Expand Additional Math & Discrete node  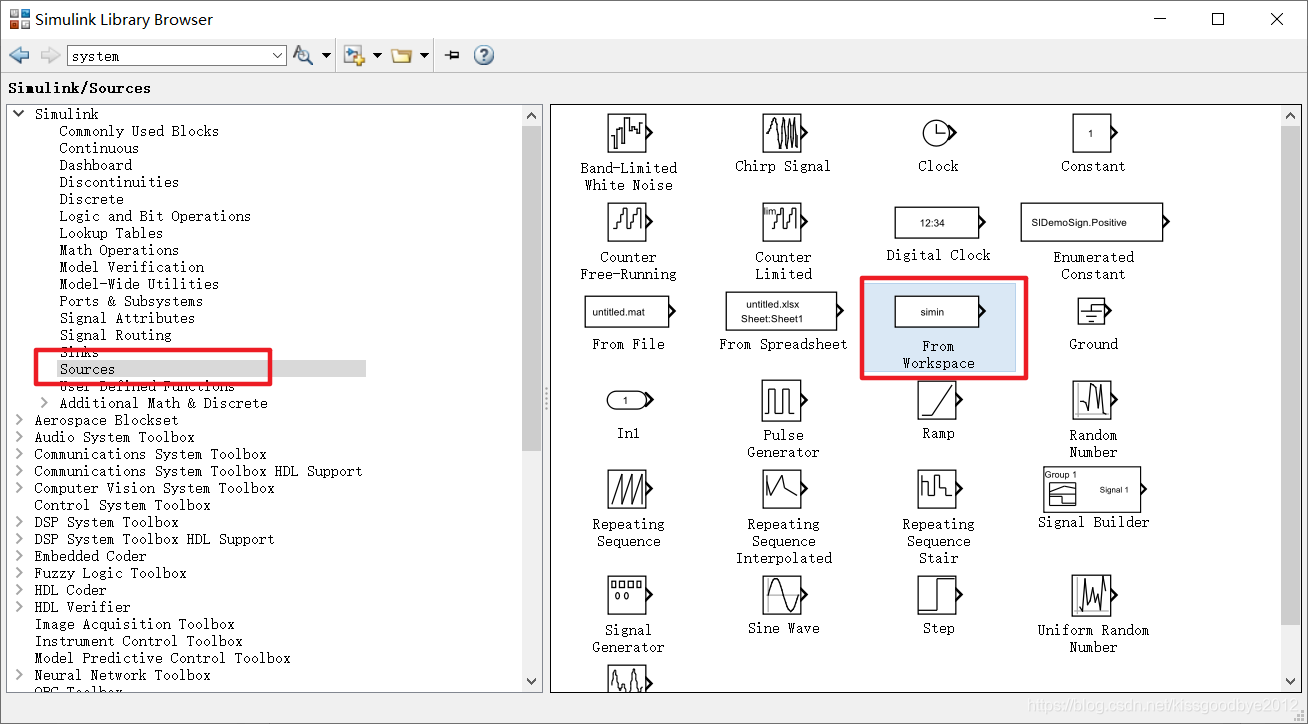(44, 403)
